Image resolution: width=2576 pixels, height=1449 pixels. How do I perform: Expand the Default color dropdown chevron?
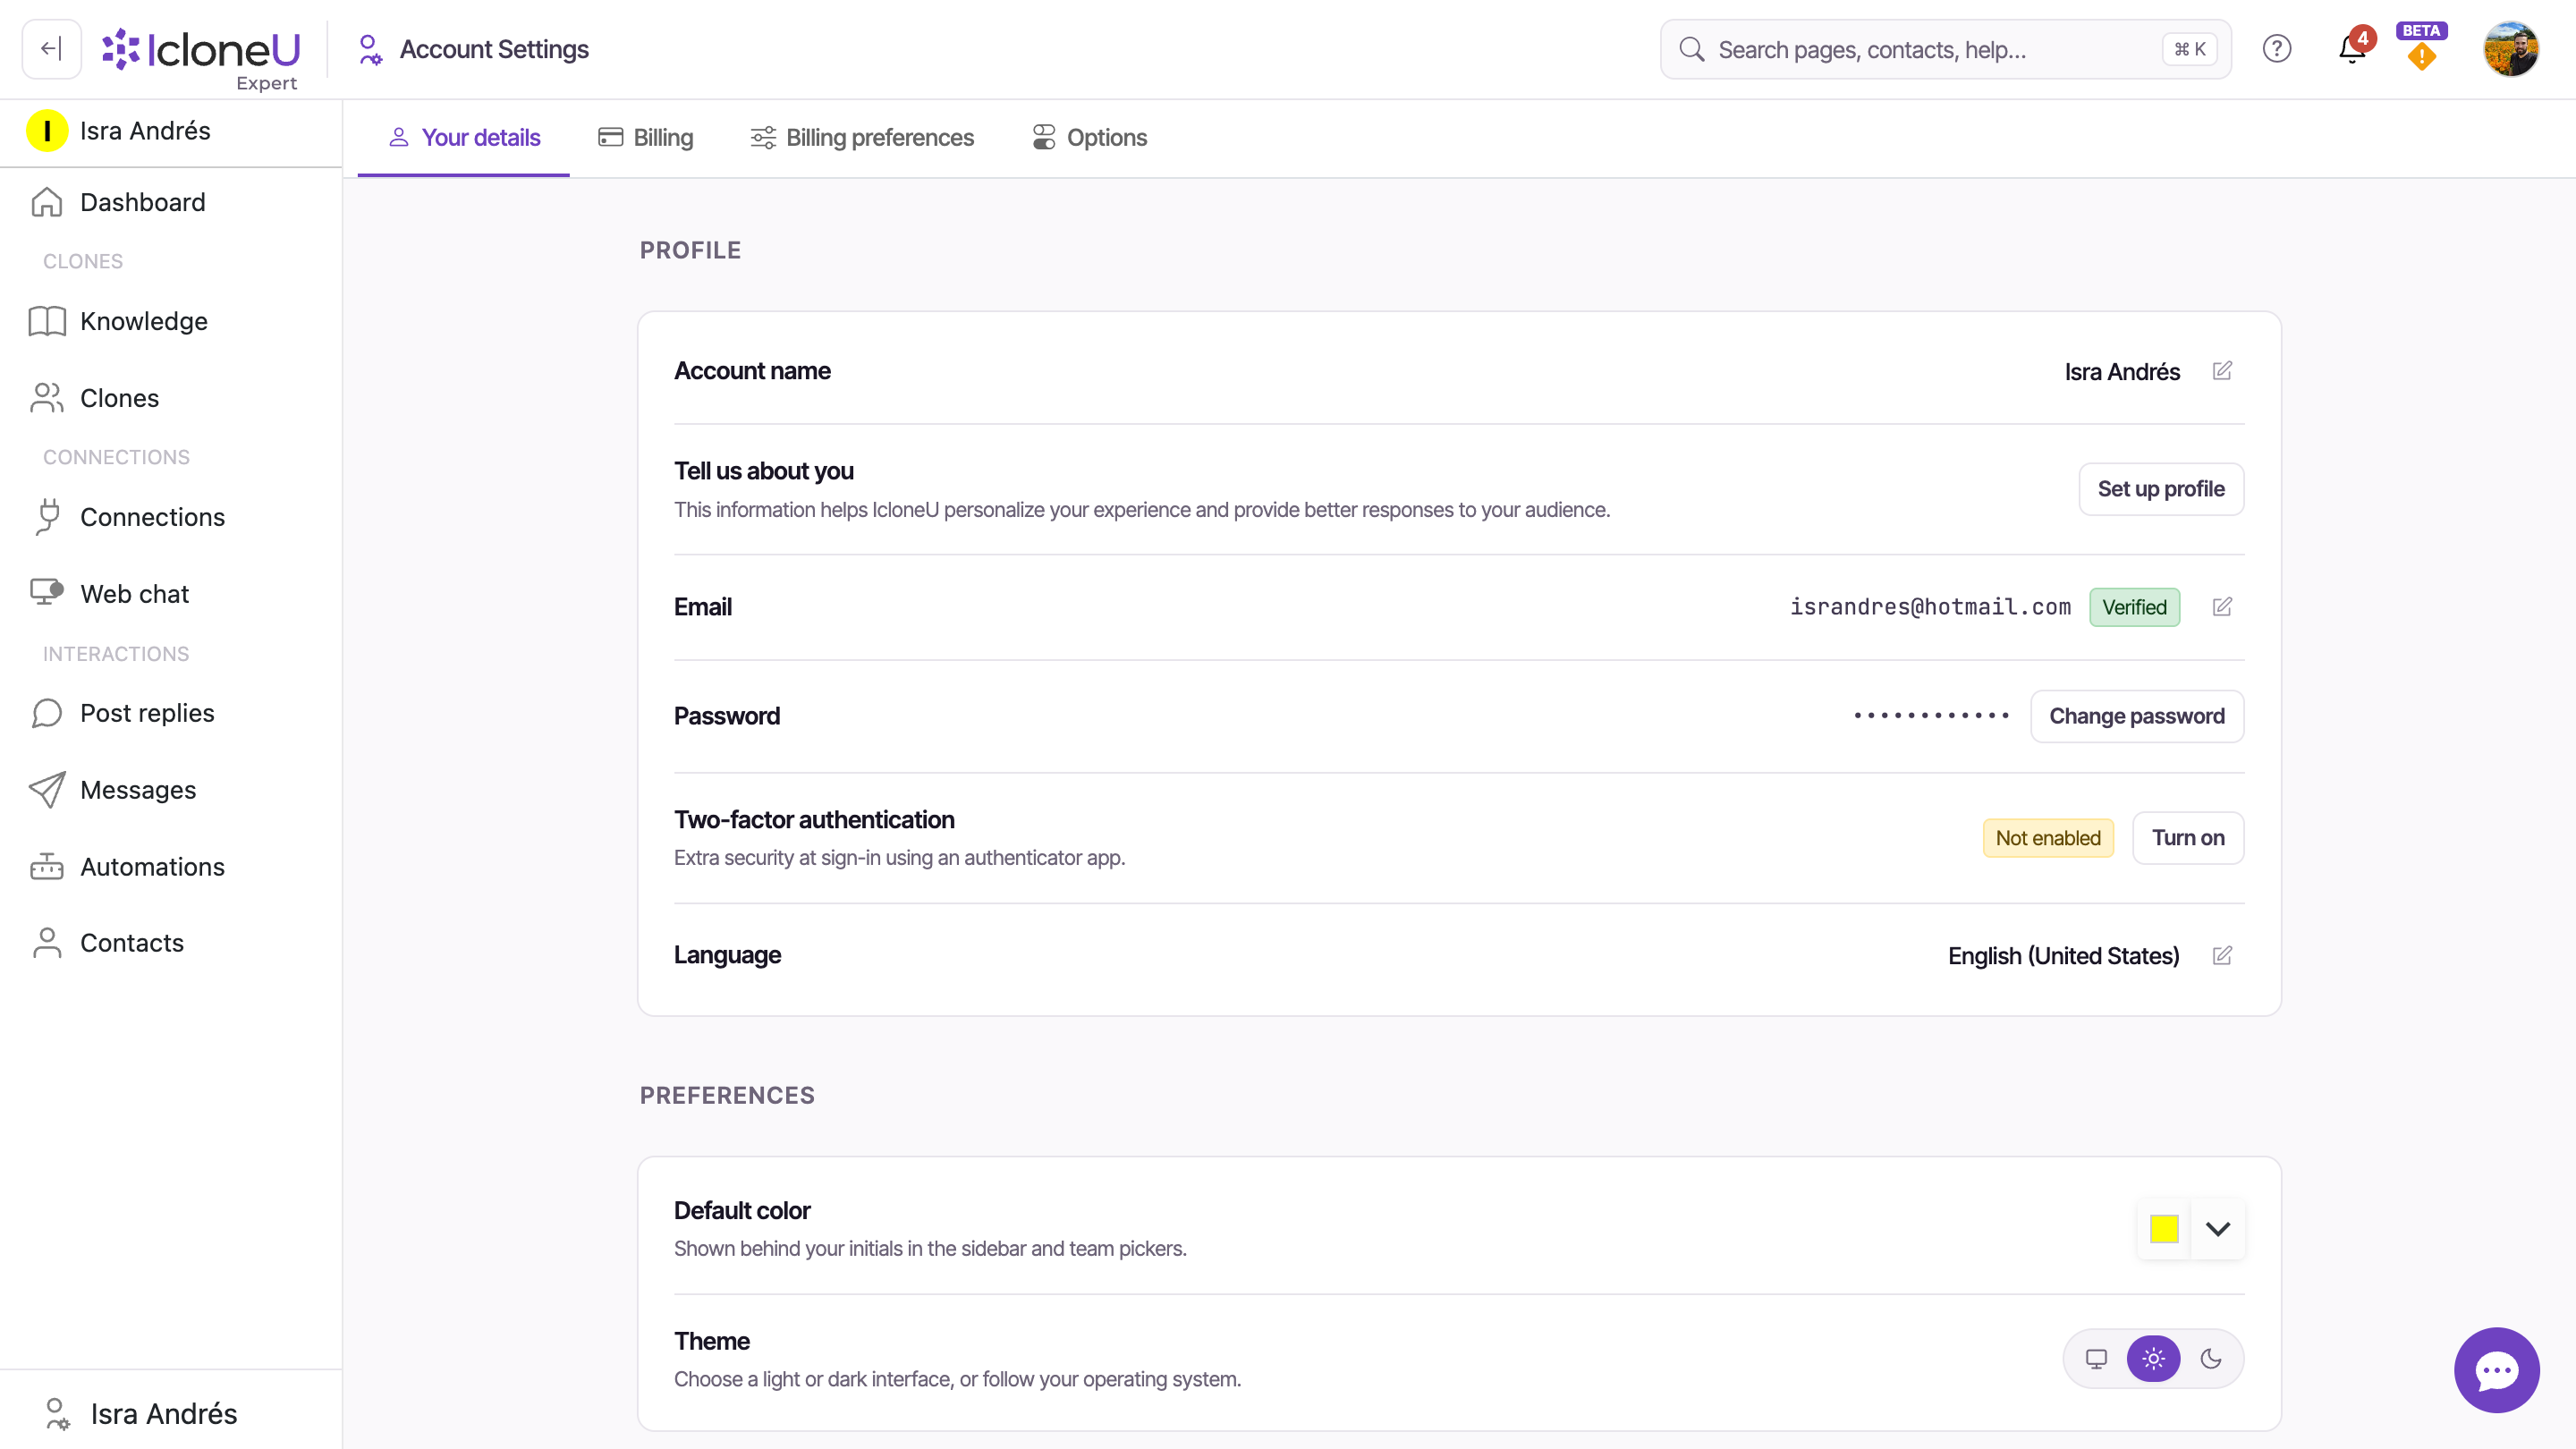(x=2218, y=1229)
